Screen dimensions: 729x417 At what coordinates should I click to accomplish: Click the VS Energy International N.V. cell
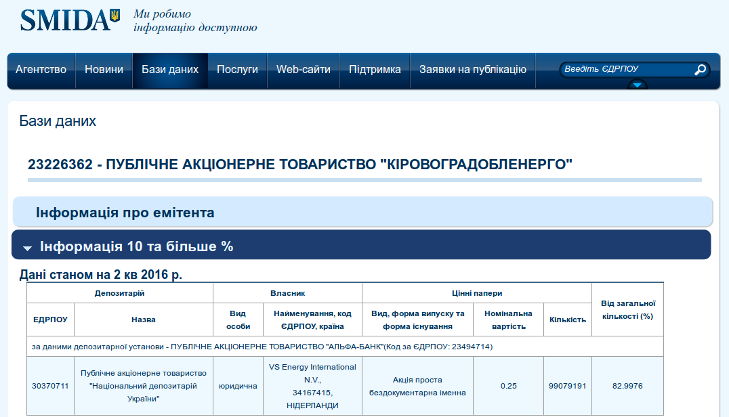[312, 386]
